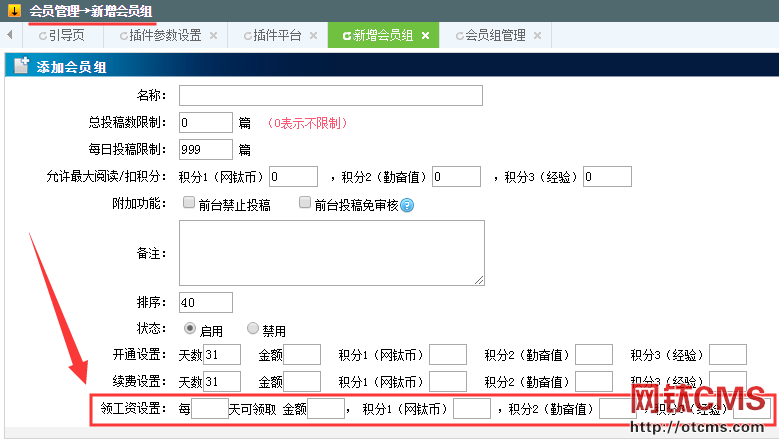
Task: Click the 领工资设置 积分1（网钛币）field
Action: click(x=472, y=408)
